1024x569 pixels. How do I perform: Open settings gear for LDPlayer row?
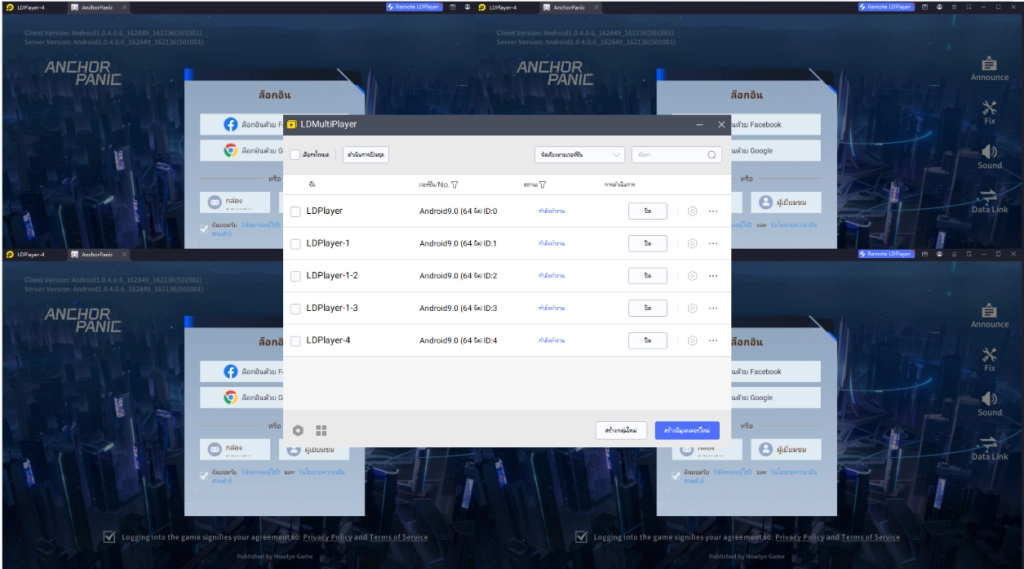tap(692, 211)
